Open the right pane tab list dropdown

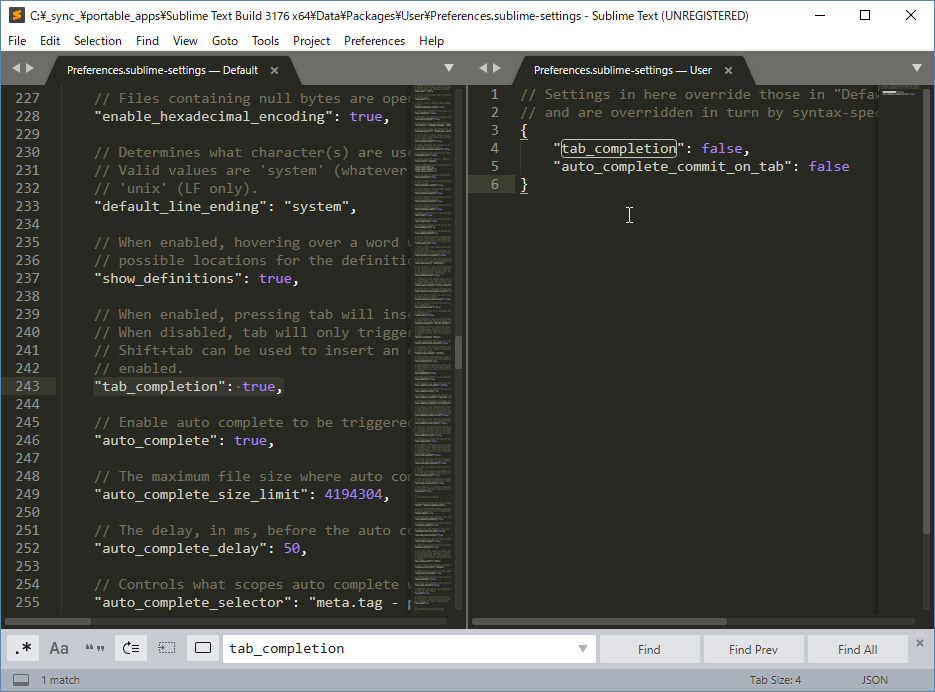pos(917,68)
